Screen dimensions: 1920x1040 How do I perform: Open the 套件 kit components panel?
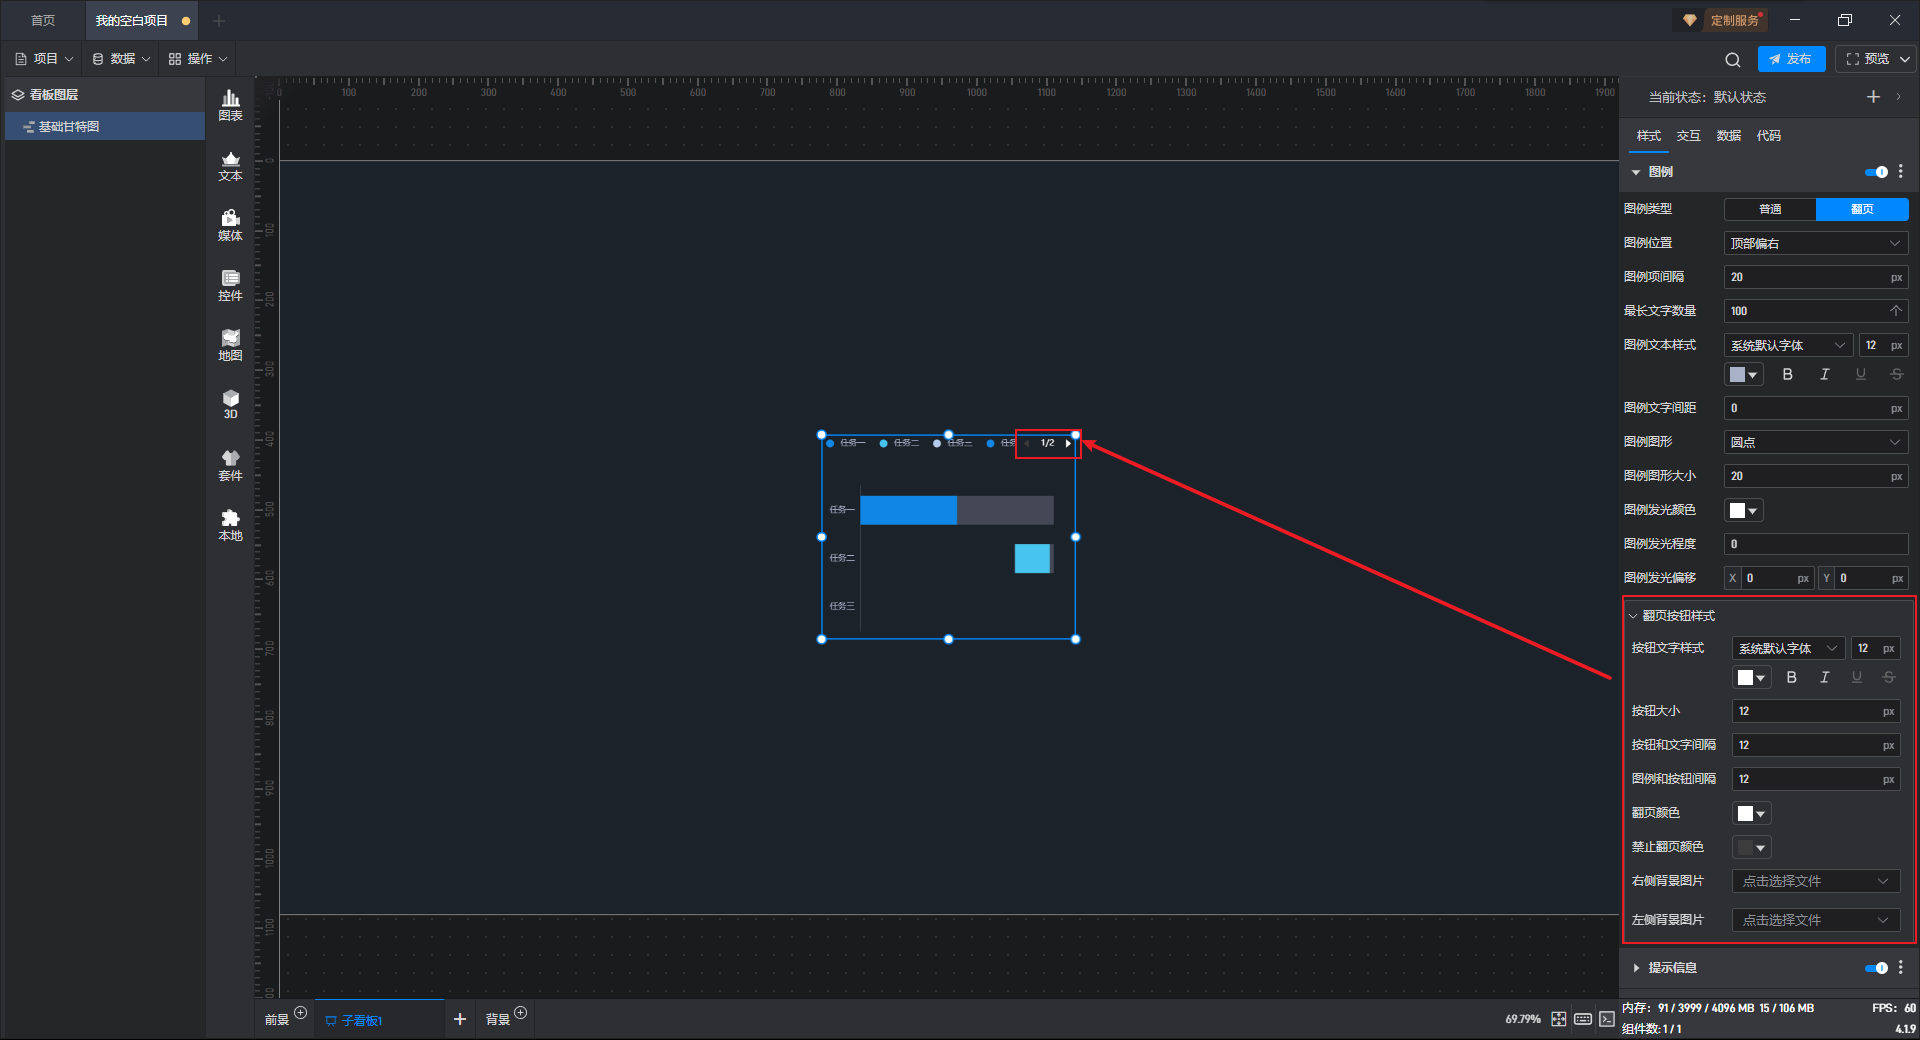(x=230, y=465)
